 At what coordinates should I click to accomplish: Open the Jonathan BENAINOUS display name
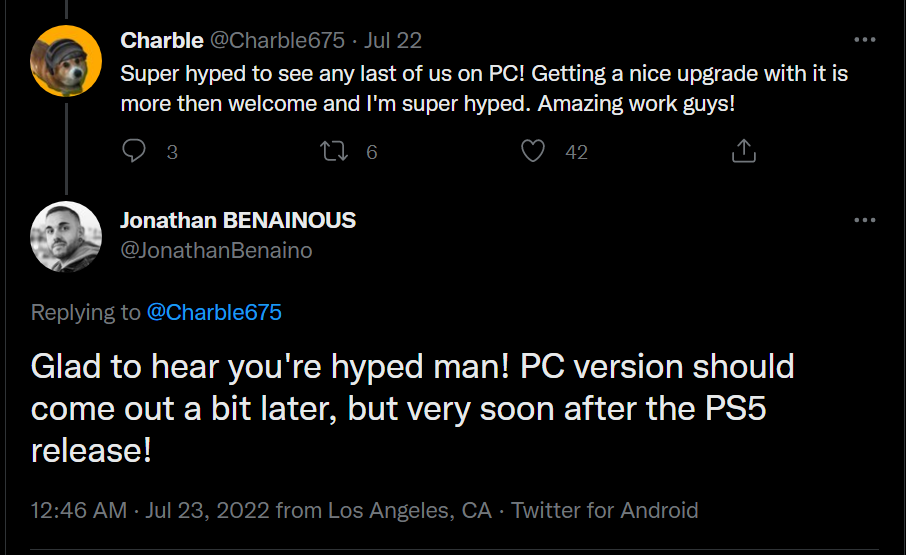[x=238, y=220]
